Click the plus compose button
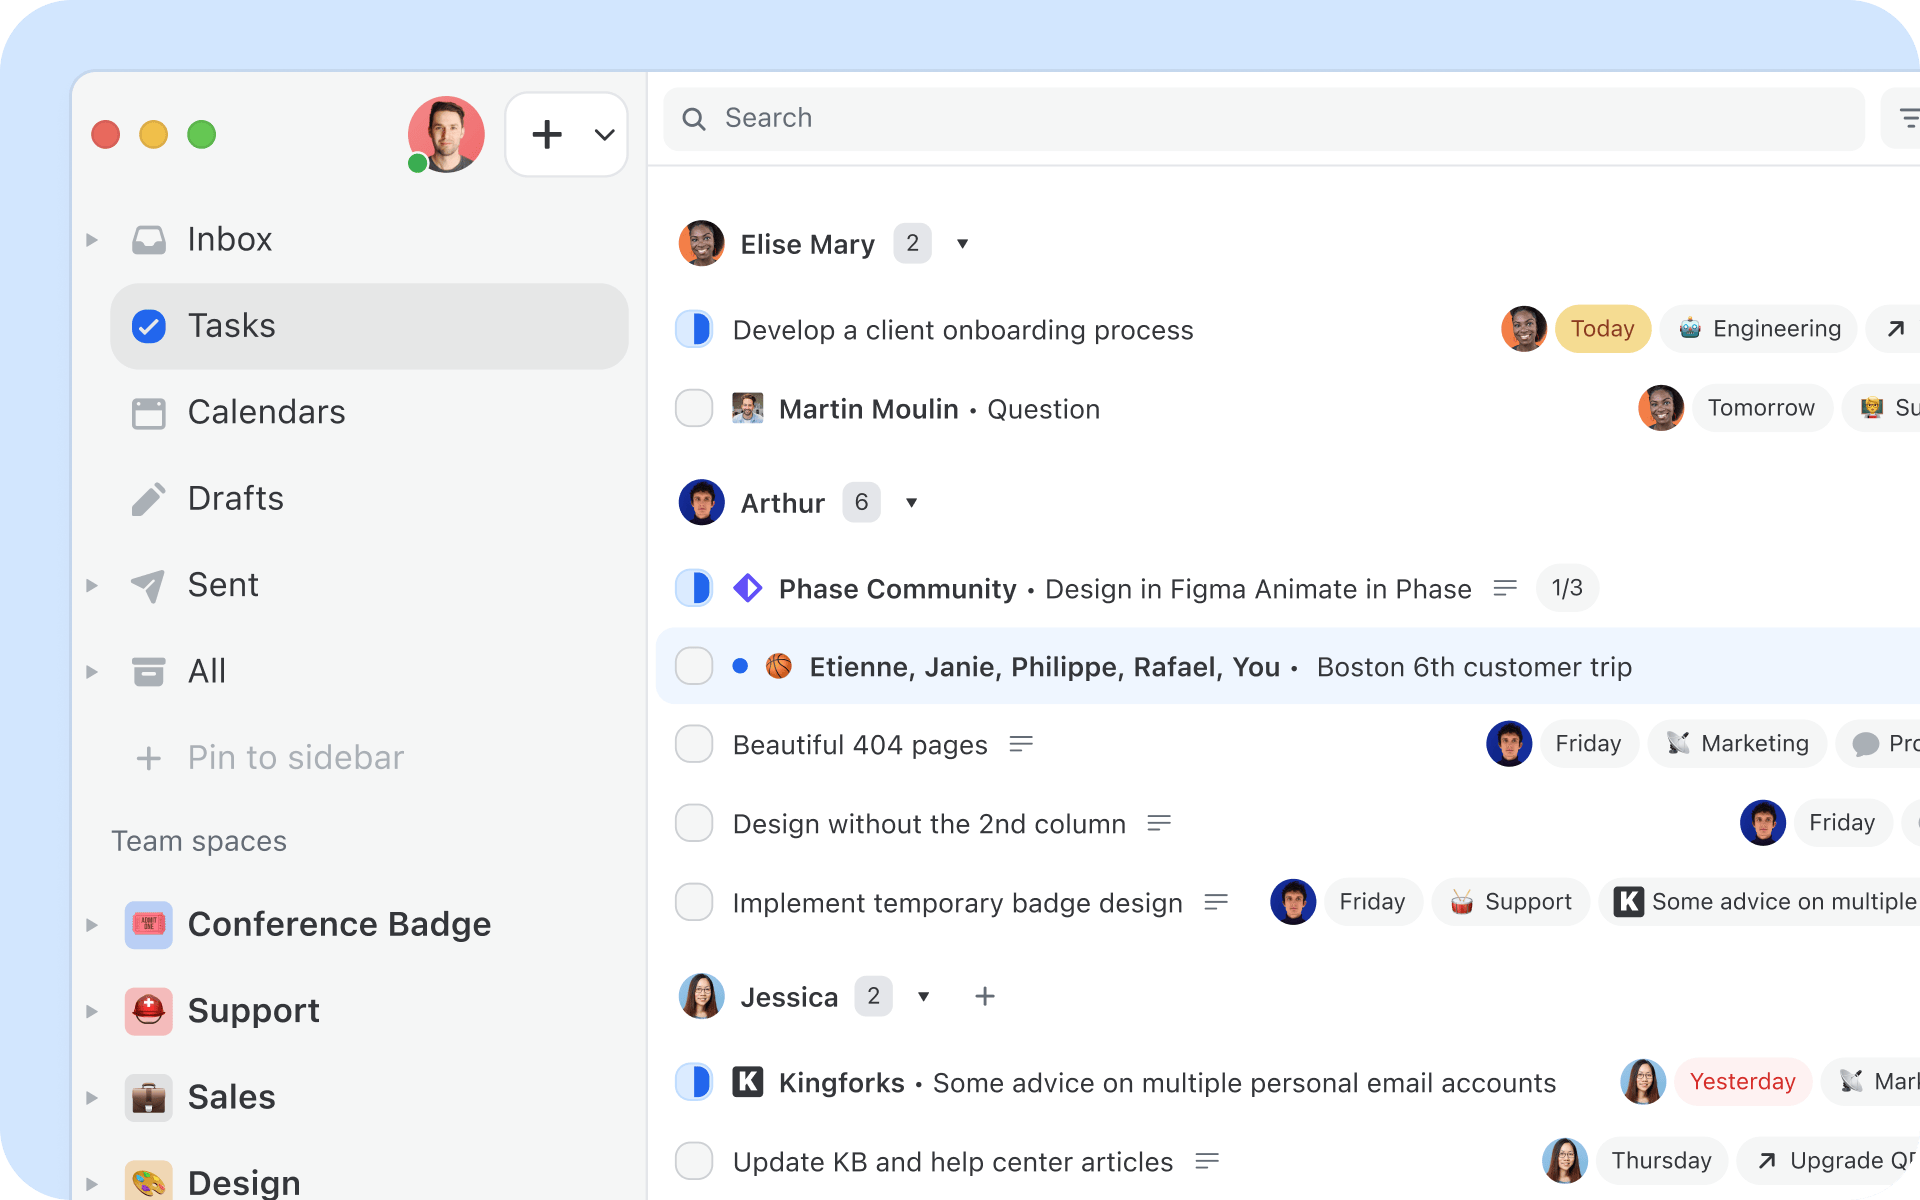Image resolution: width=1920 pixels, height=1200 pixels. pyautogui.click(x=547, y=134)
